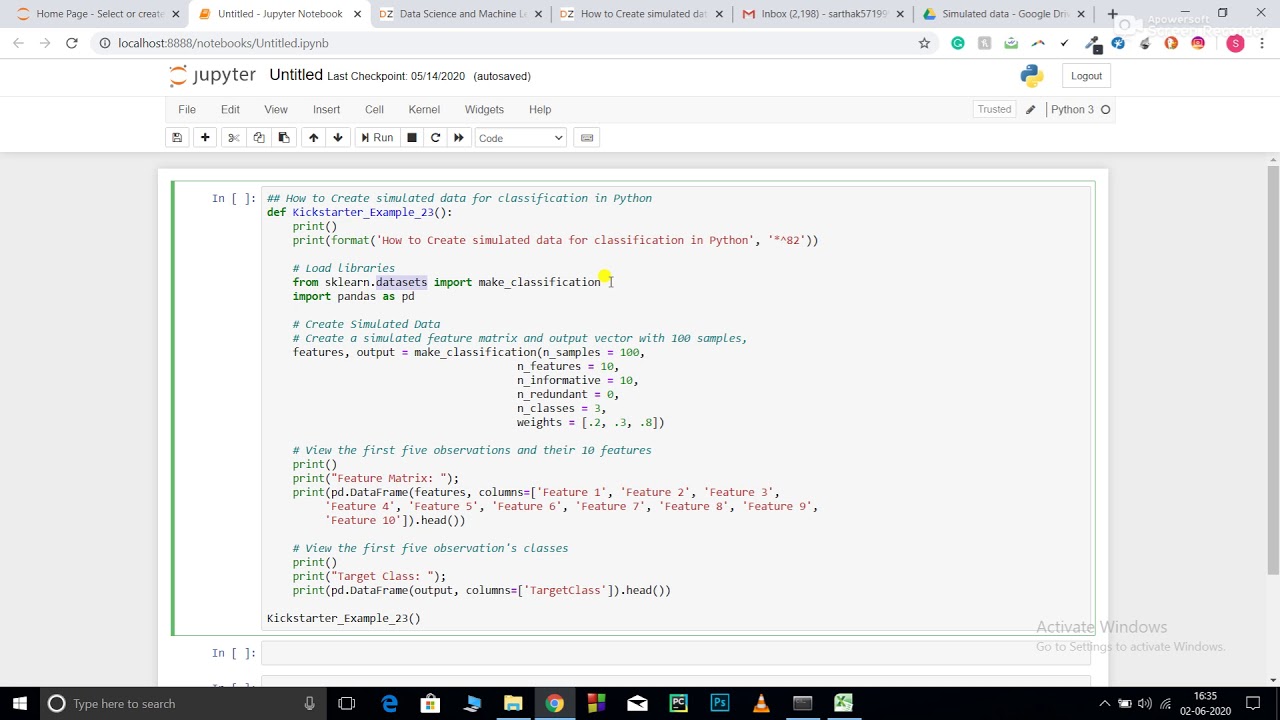Viewport: 1280px width, 720px height.
Task: Open the View menu
Action: 276,109
